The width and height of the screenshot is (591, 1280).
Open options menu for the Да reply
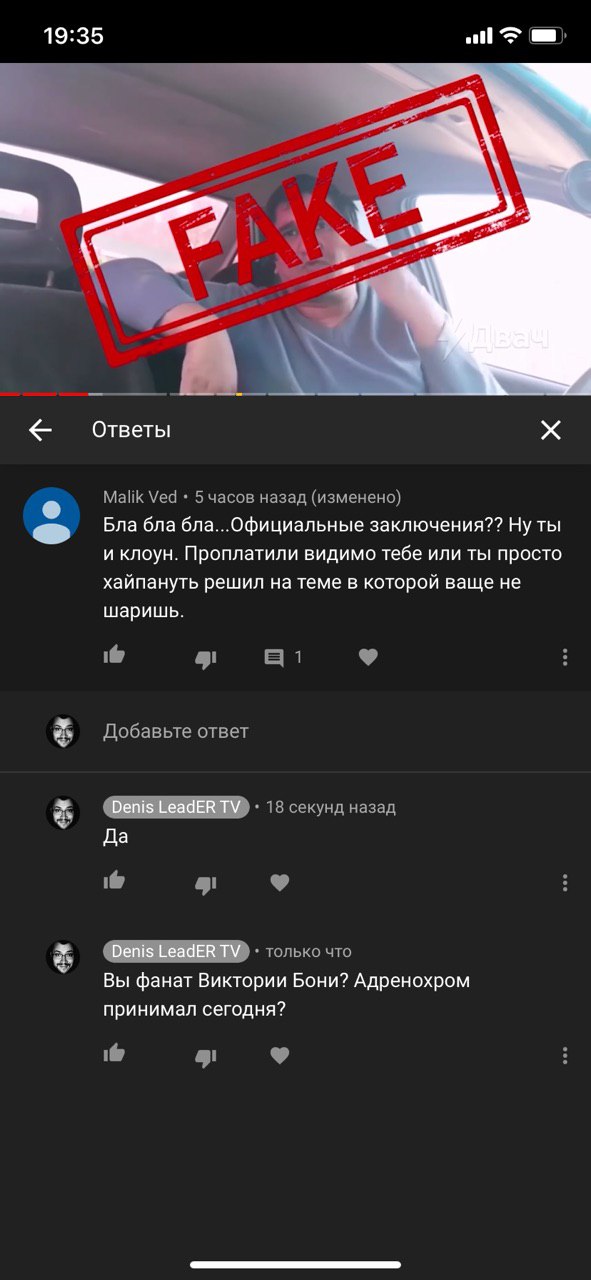point(565,883)
